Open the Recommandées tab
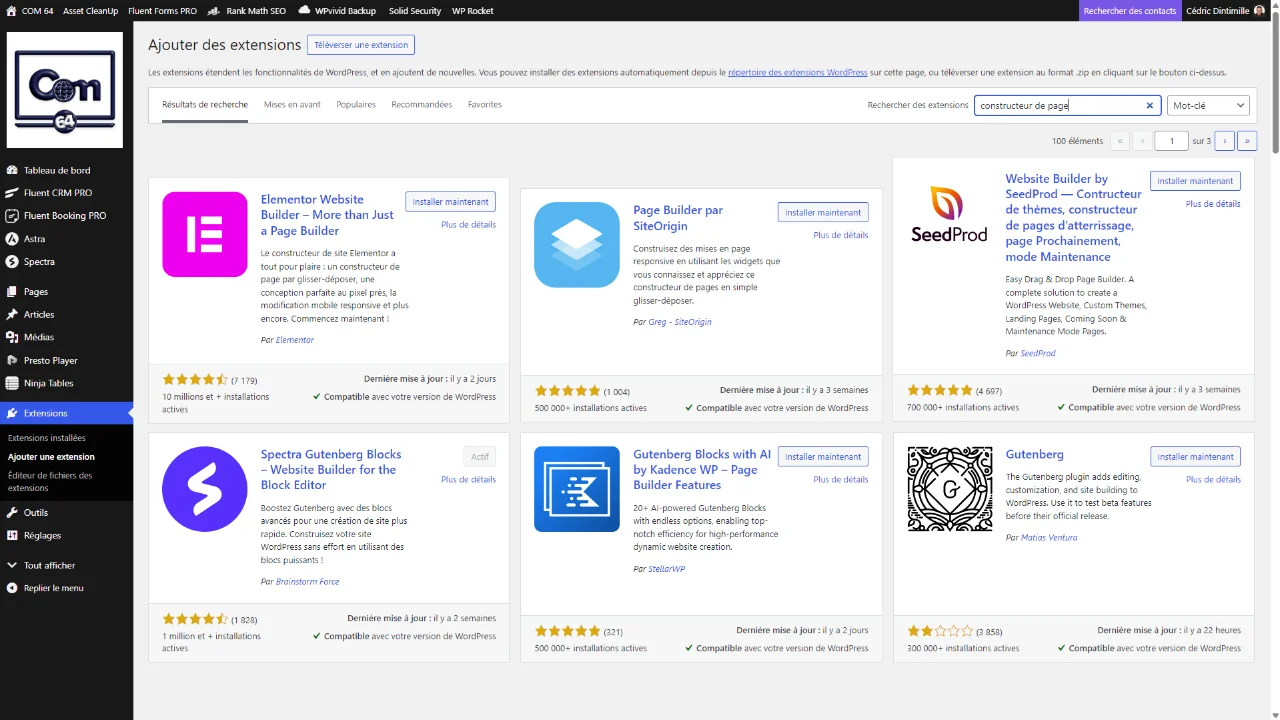The width and height of the screenshot is (1280, 720). (x=421, y=105)
